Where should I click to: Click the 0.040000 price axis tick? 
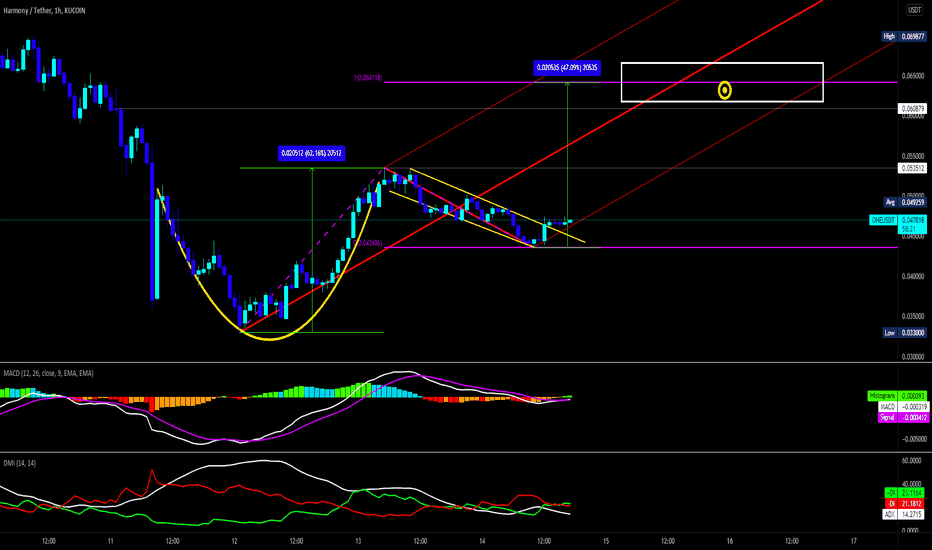click(912, 276)
